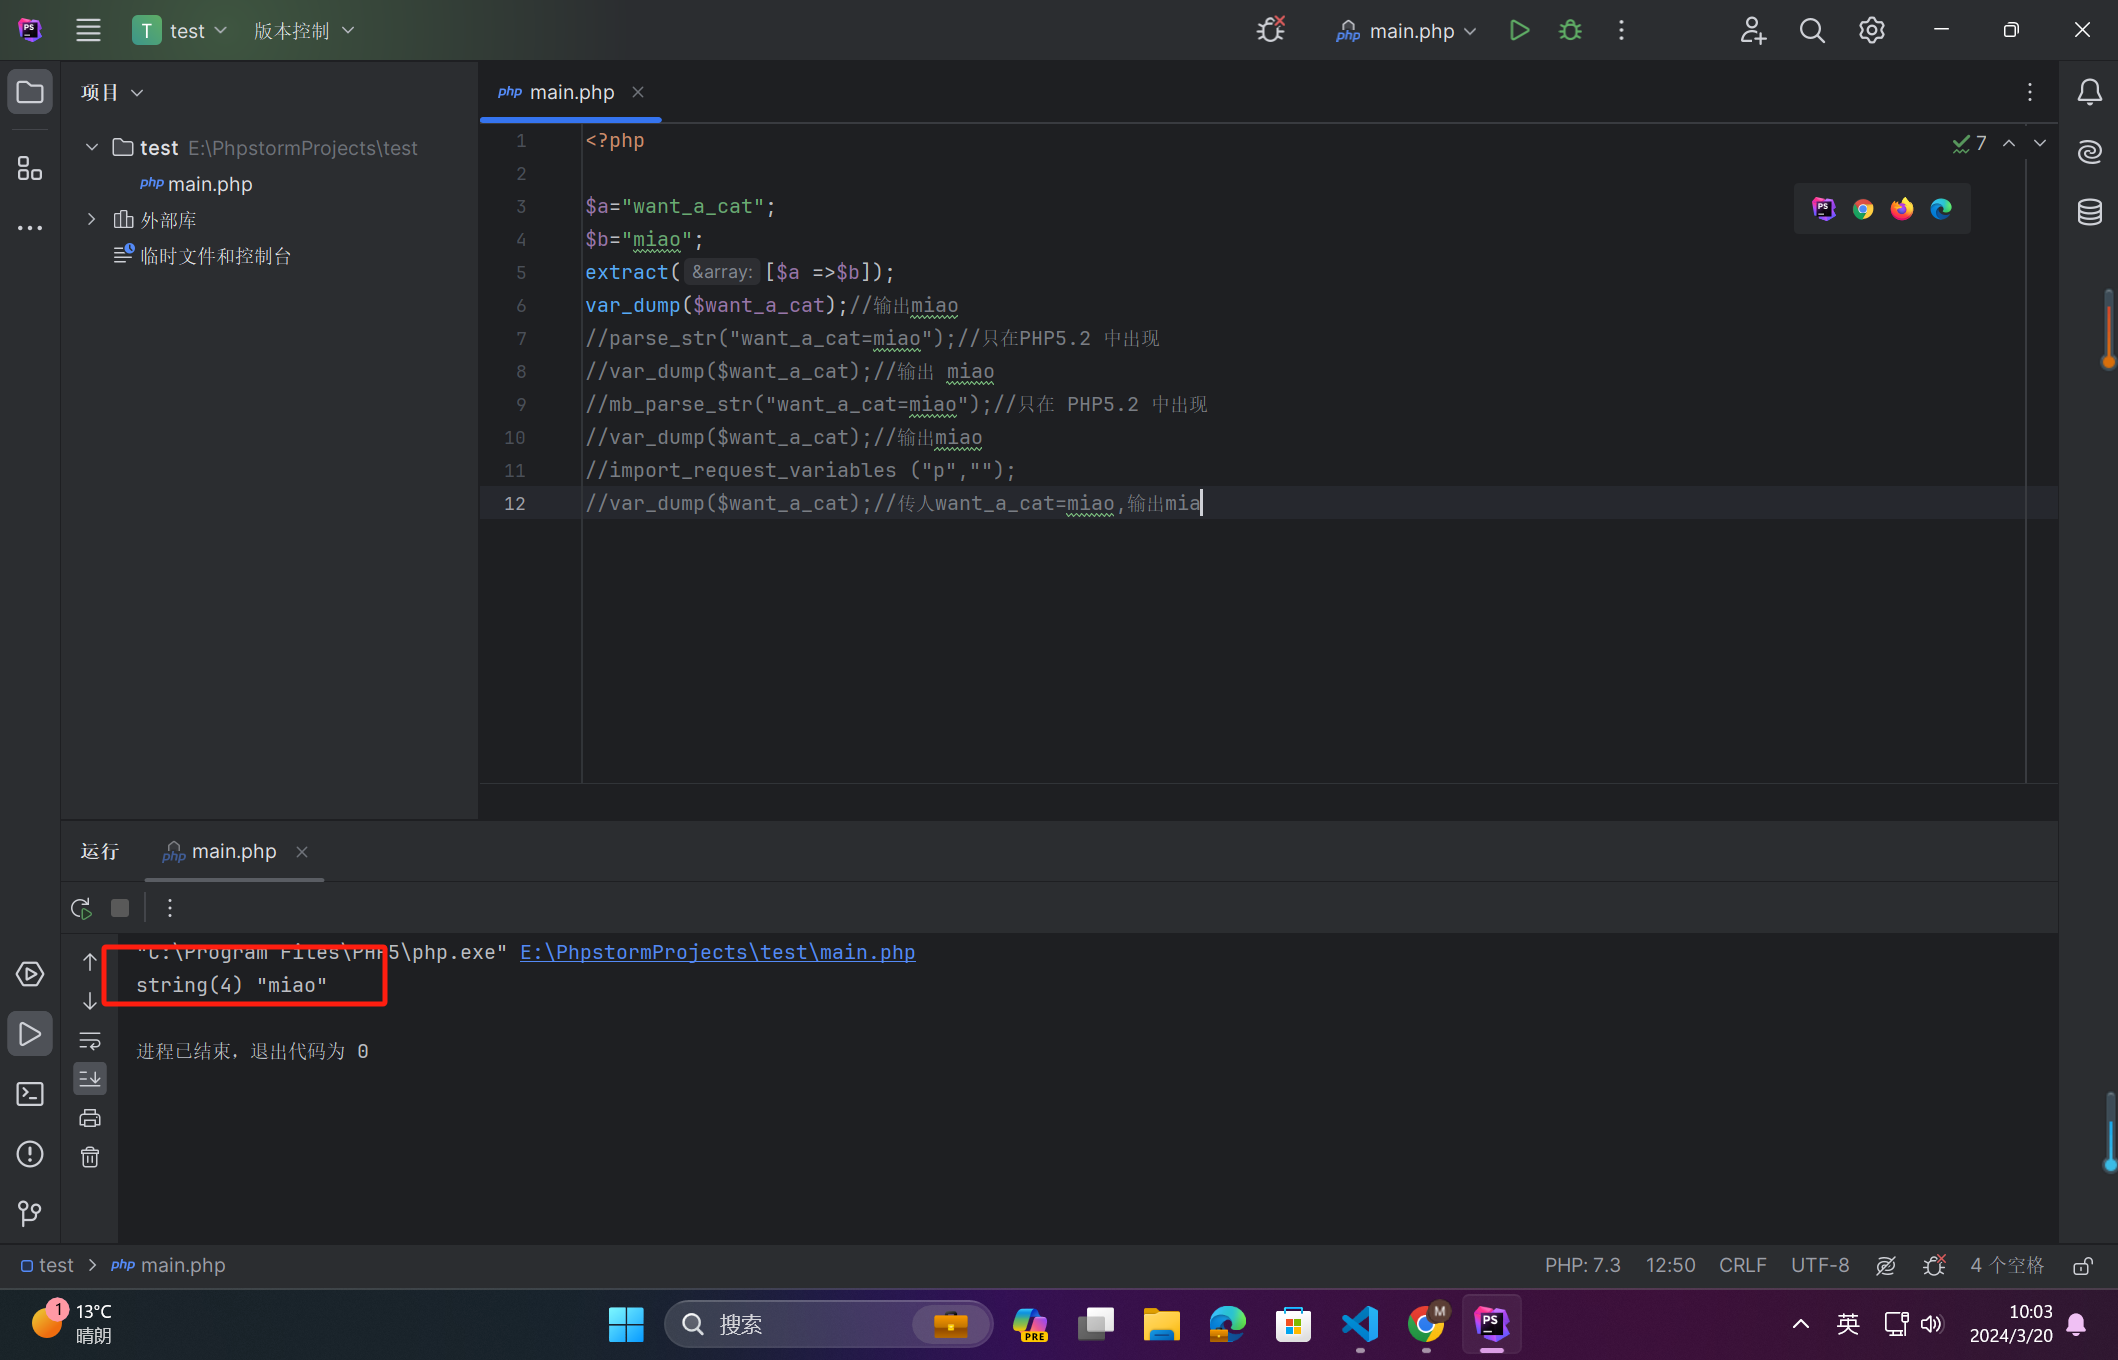
Task: Open the E:\PhpstormProjects\test\main.php console link
Action: click(x=717, y=952)
